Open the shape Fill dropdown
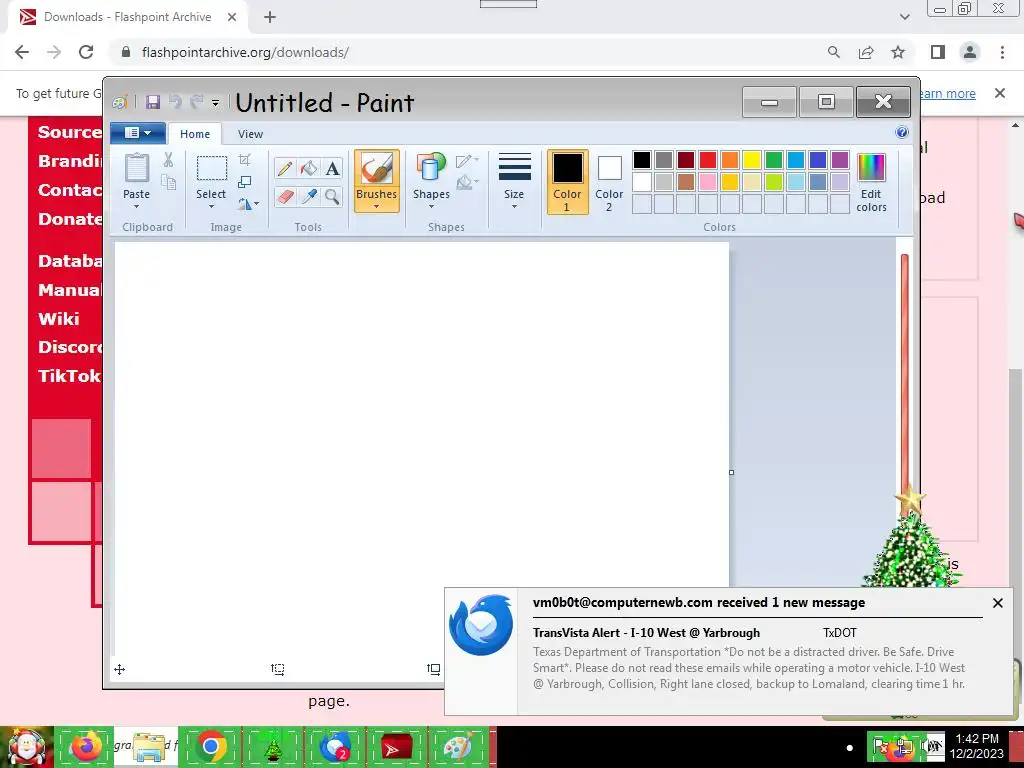The height and width of the screenshot is (768, 1024). click(x=467, y=182)
